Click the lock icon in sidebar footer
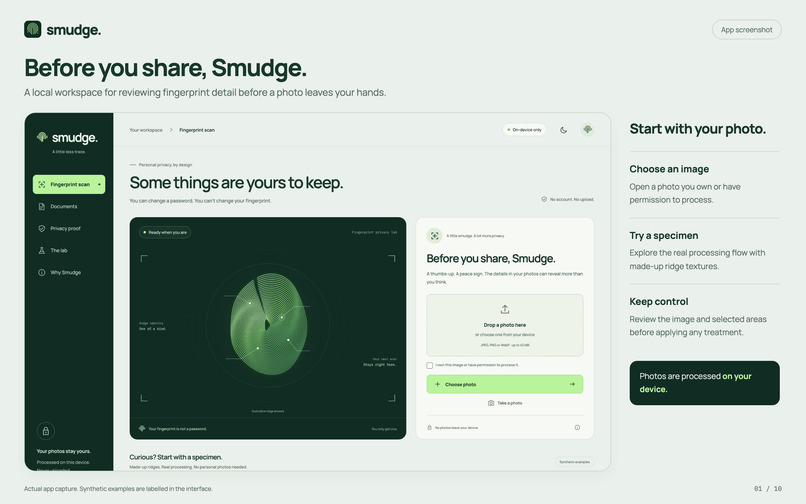 tap(46, 431)
